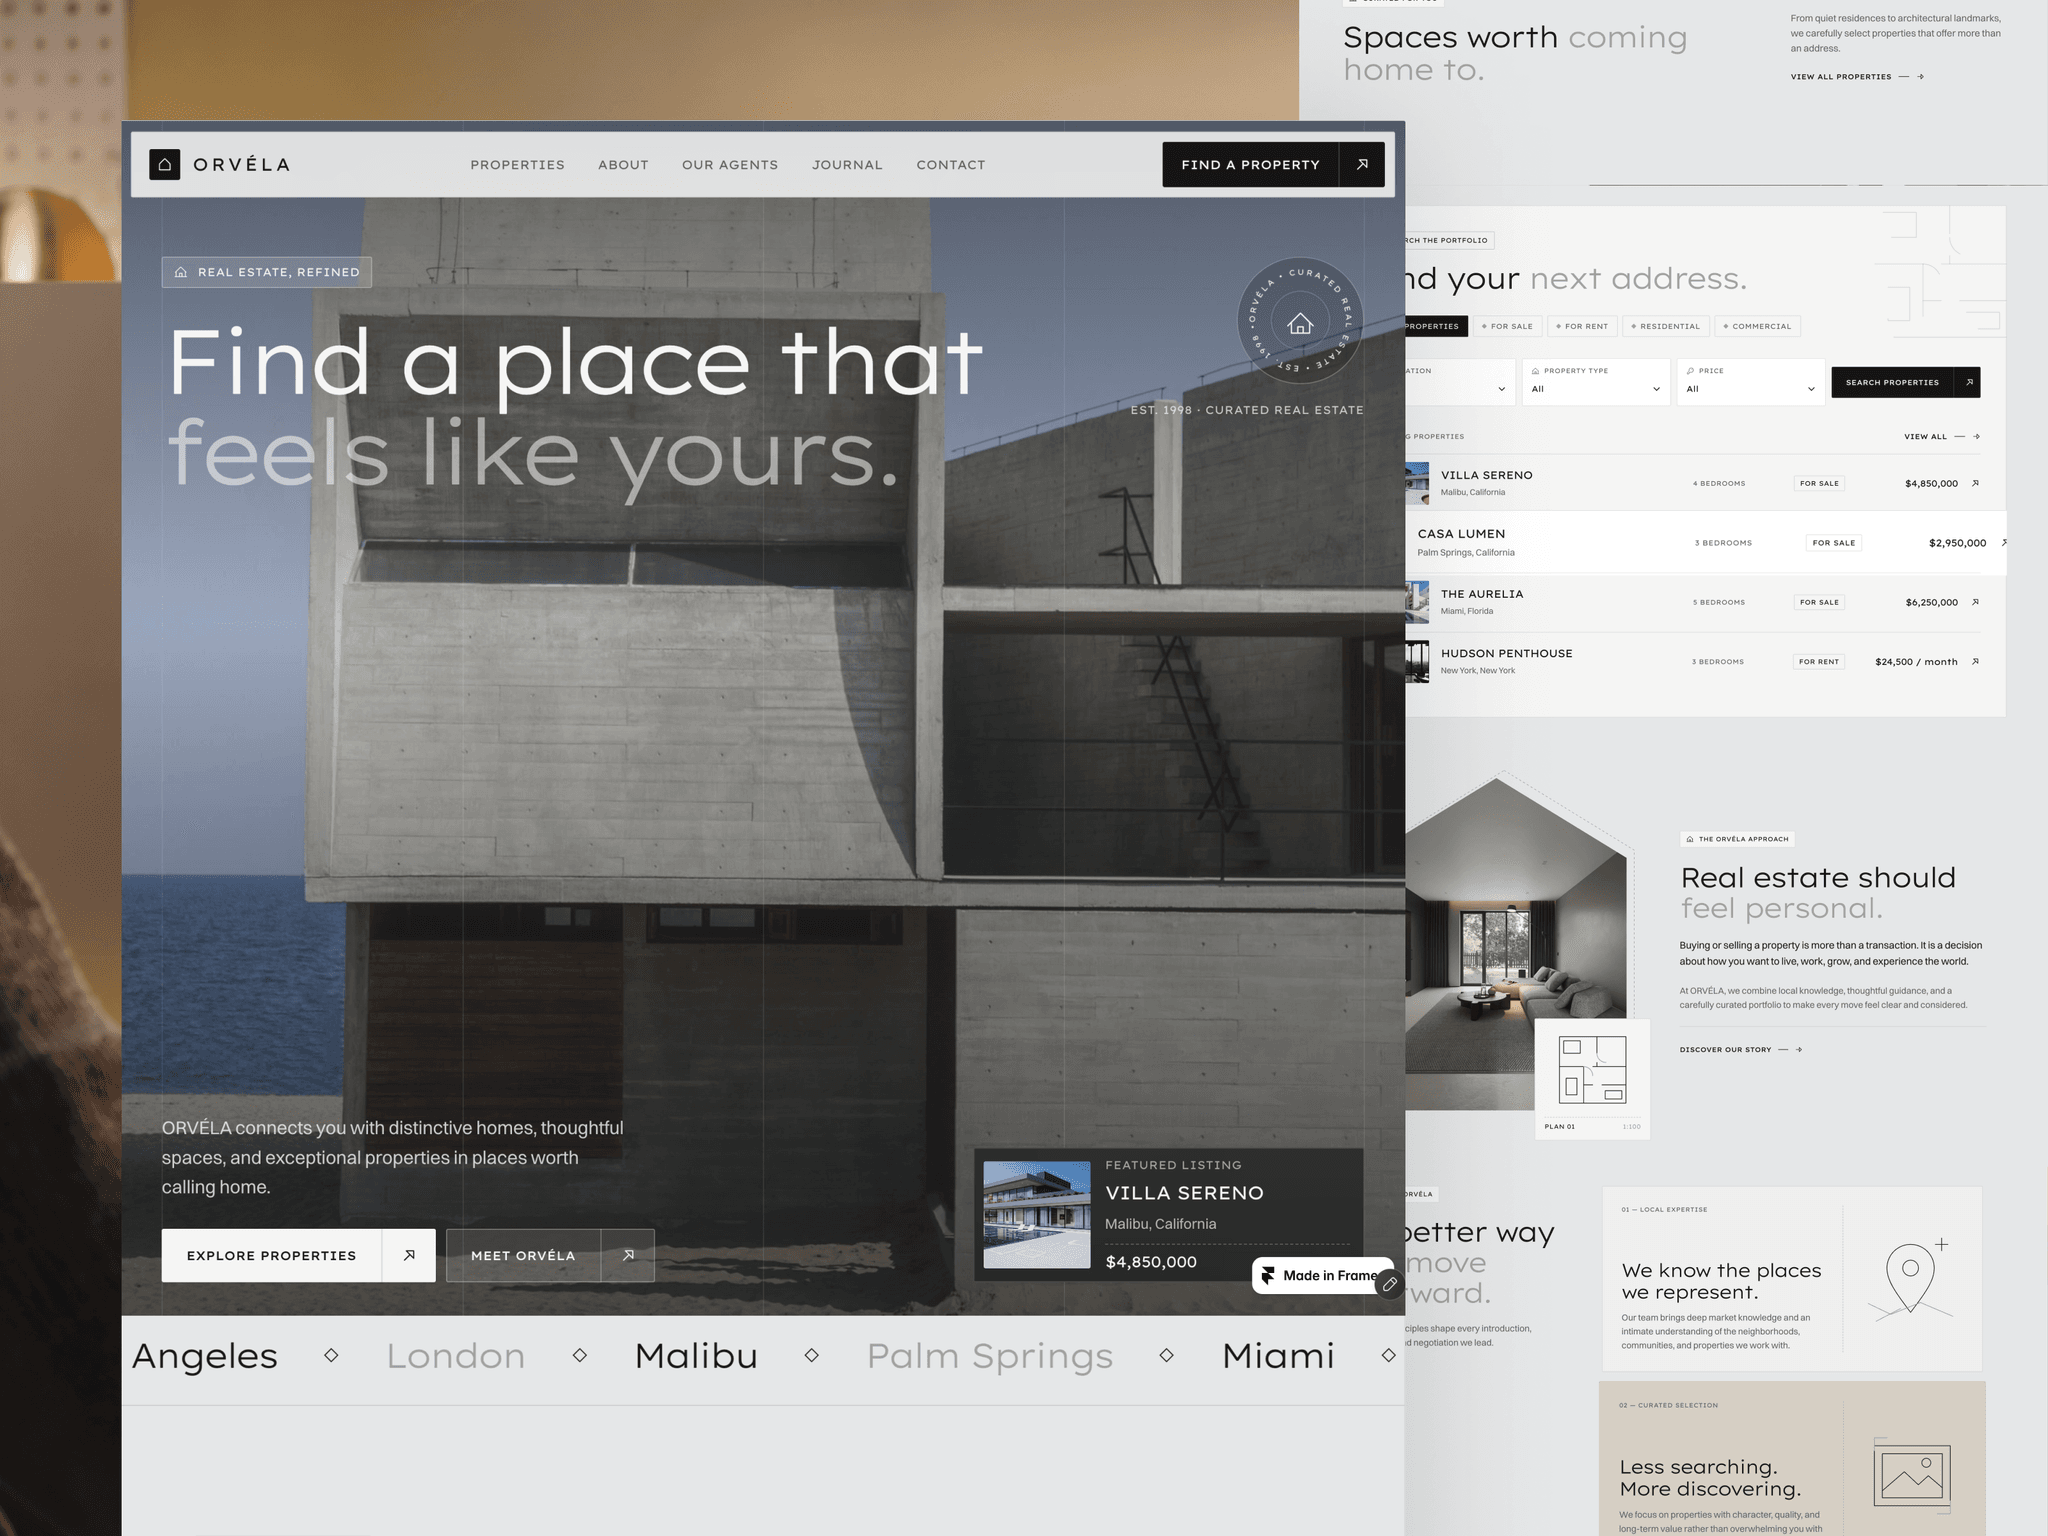This screenshot has width=2048, height=1536.
Task: Click Malibu in the city ticker
Action: 696,1356
